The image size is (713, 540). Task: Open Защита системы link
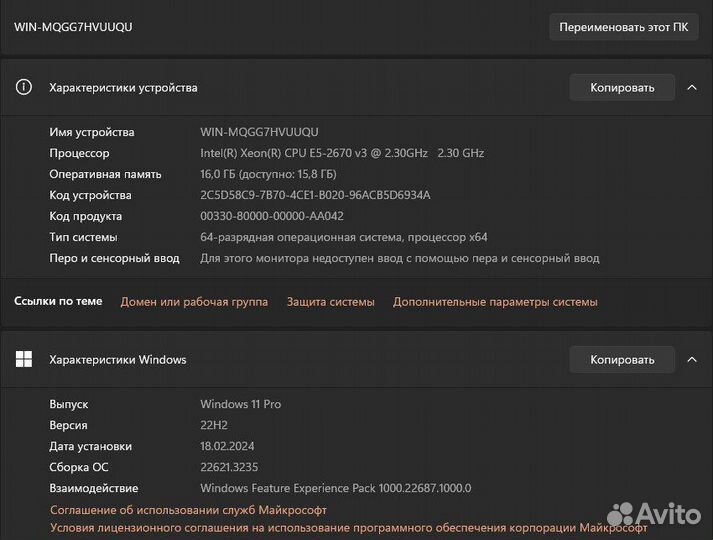point(331,302)
